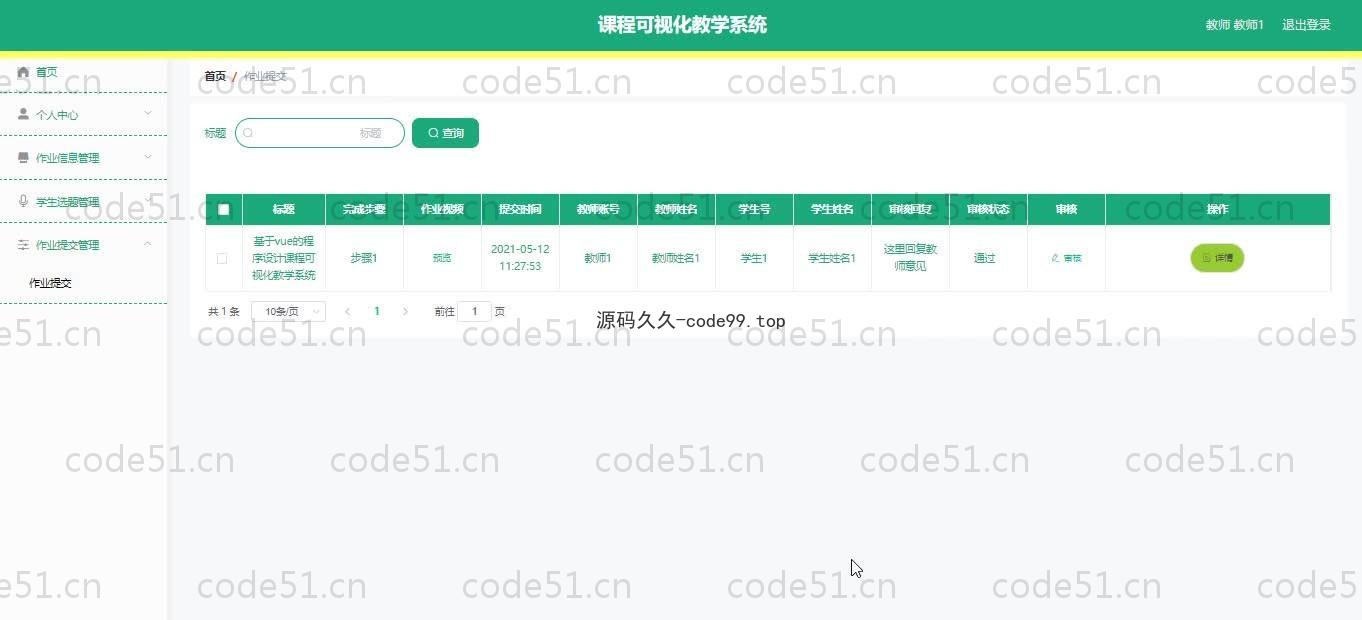Click the 审核 review link in the row

(x=1066, y=258)
